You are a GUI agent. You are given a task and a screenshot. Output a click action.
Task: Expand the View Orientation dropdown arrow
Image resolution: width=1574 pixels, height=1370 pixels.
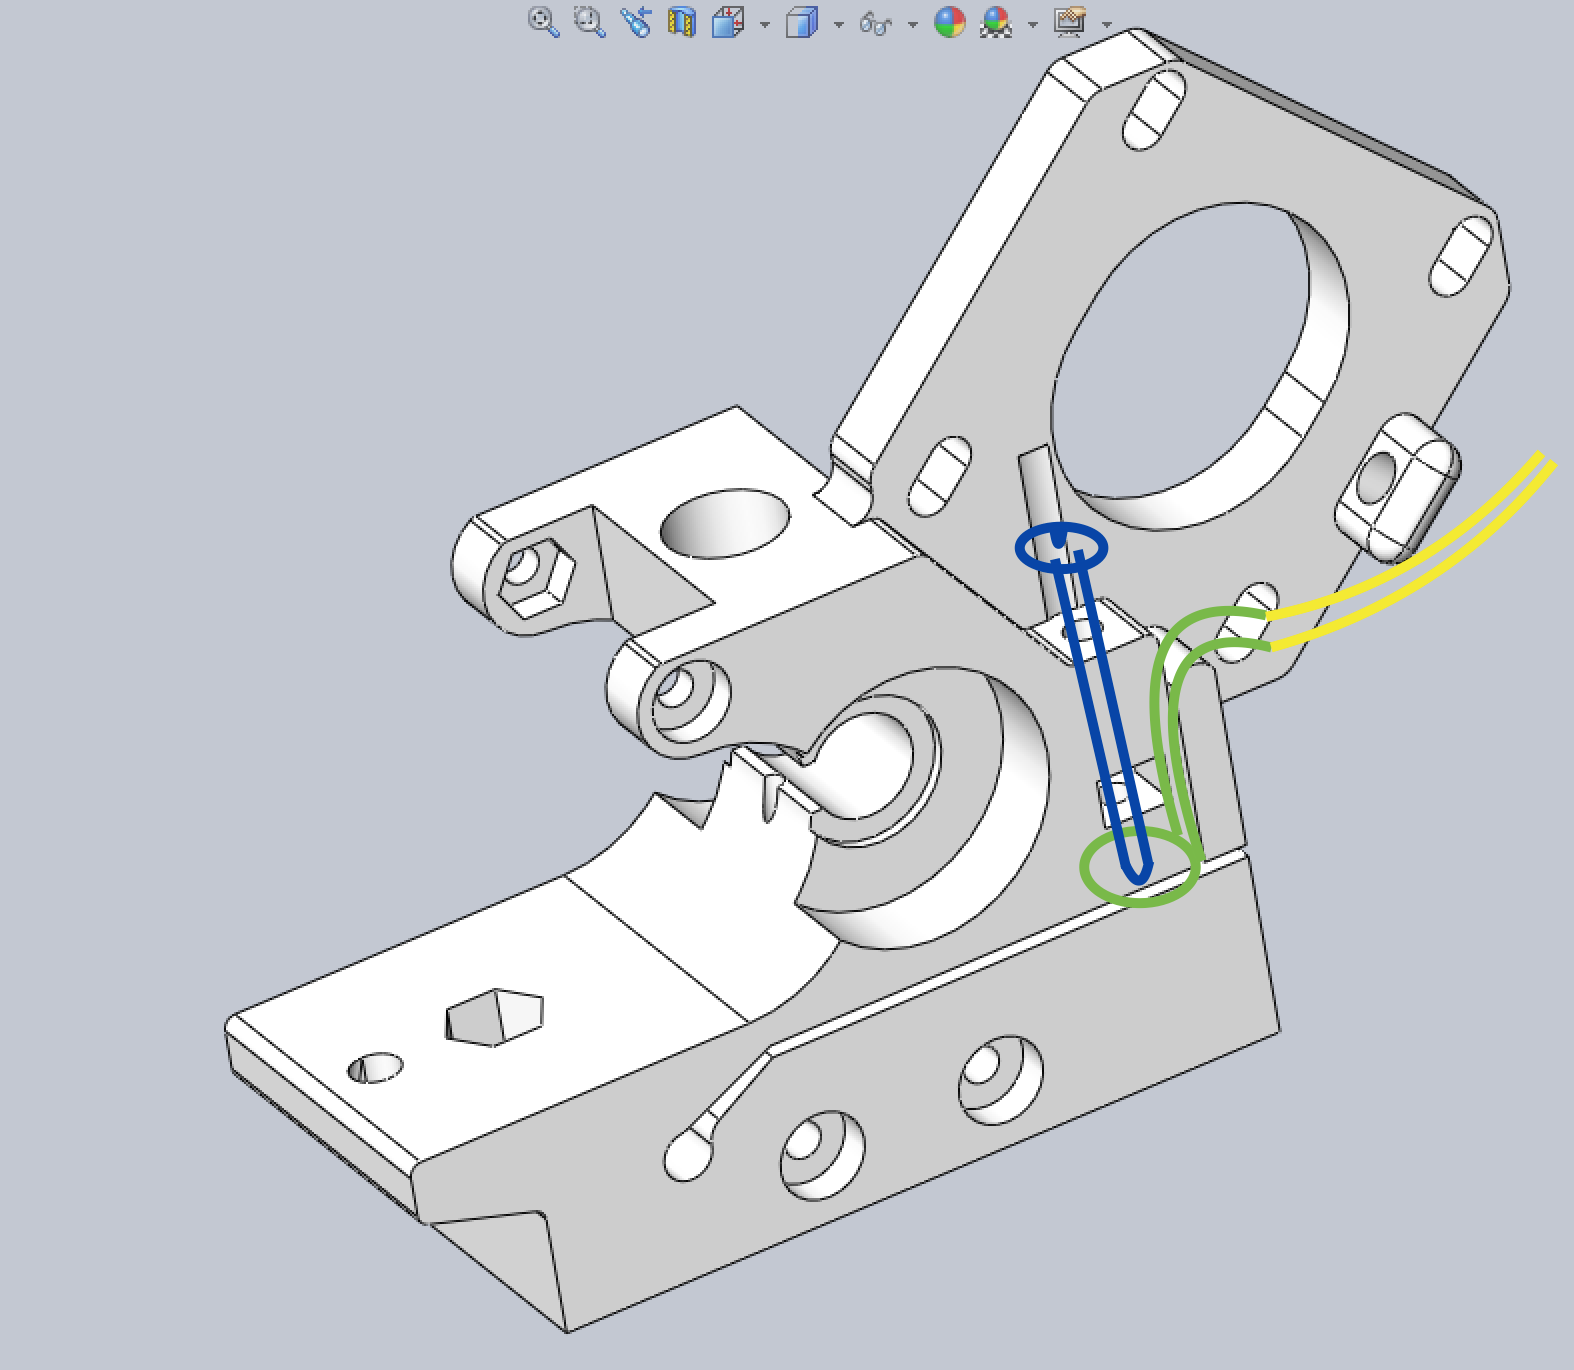pos(765,24)
